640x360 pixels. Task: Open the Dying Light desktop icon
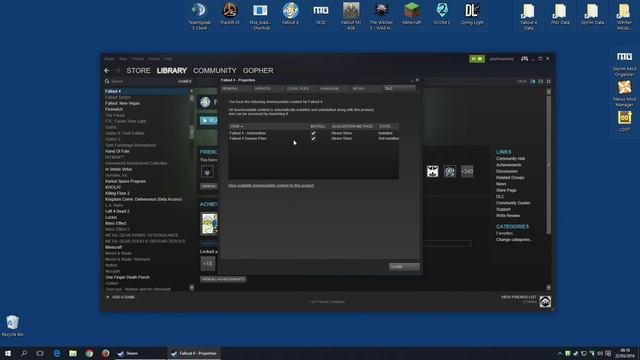click(472, 13)
